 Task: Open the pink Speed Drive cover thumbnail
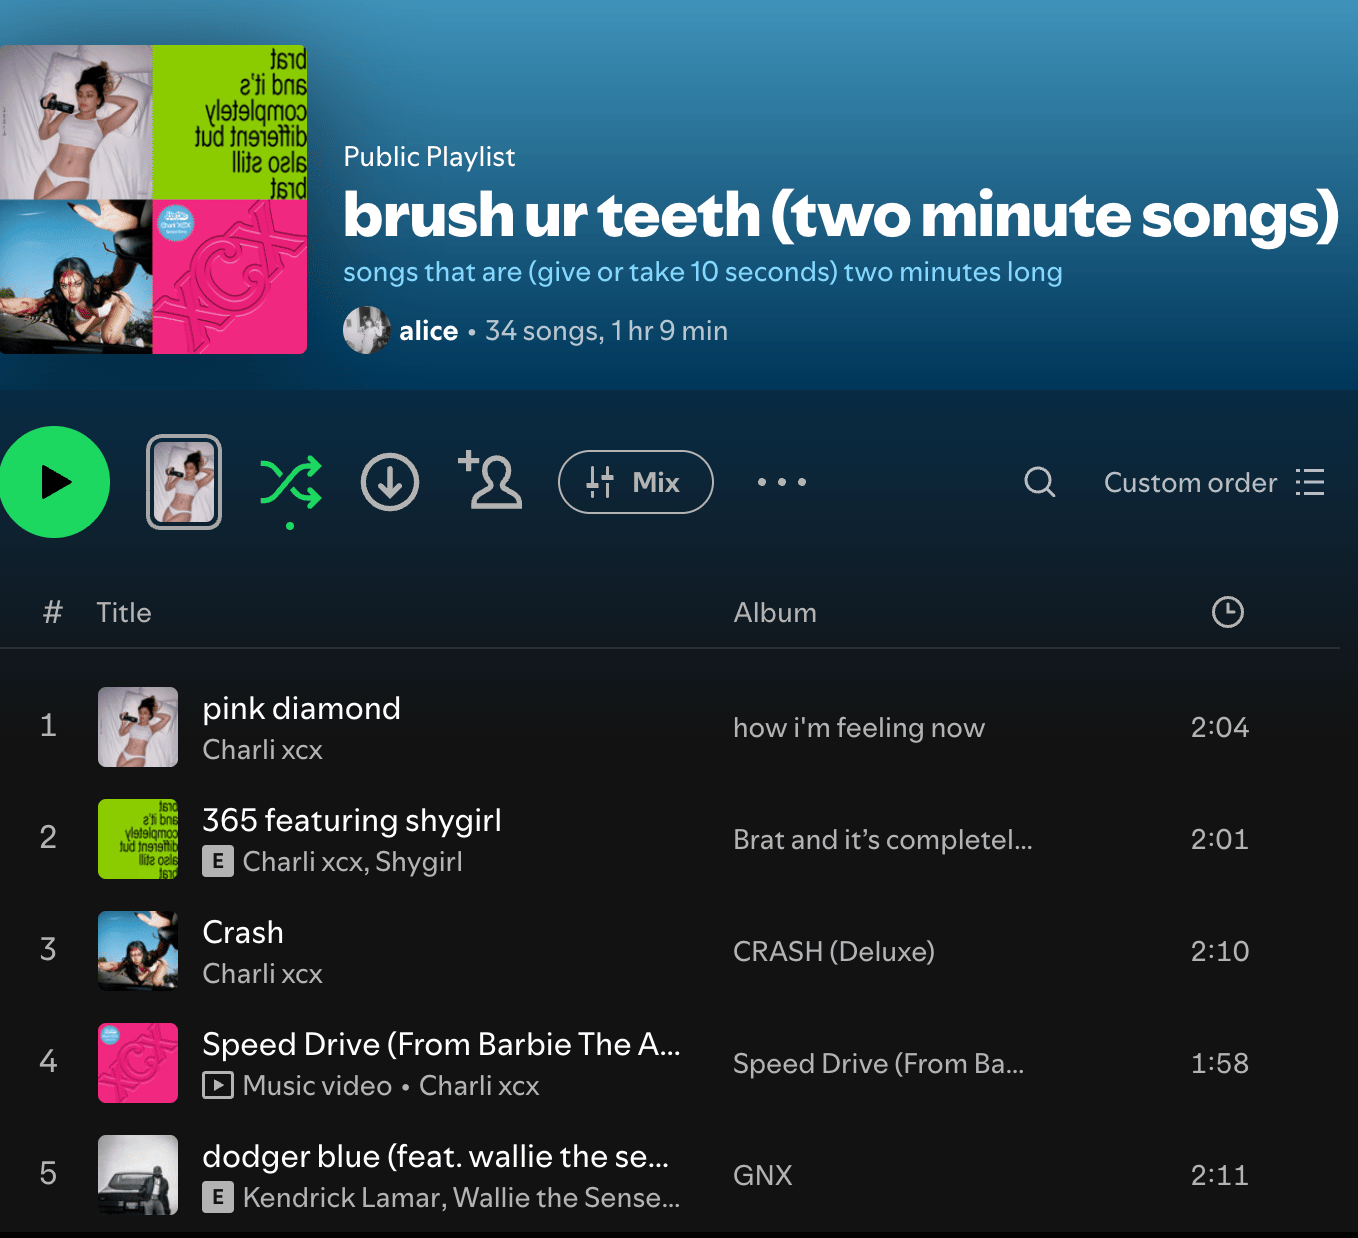[138, 1063]
